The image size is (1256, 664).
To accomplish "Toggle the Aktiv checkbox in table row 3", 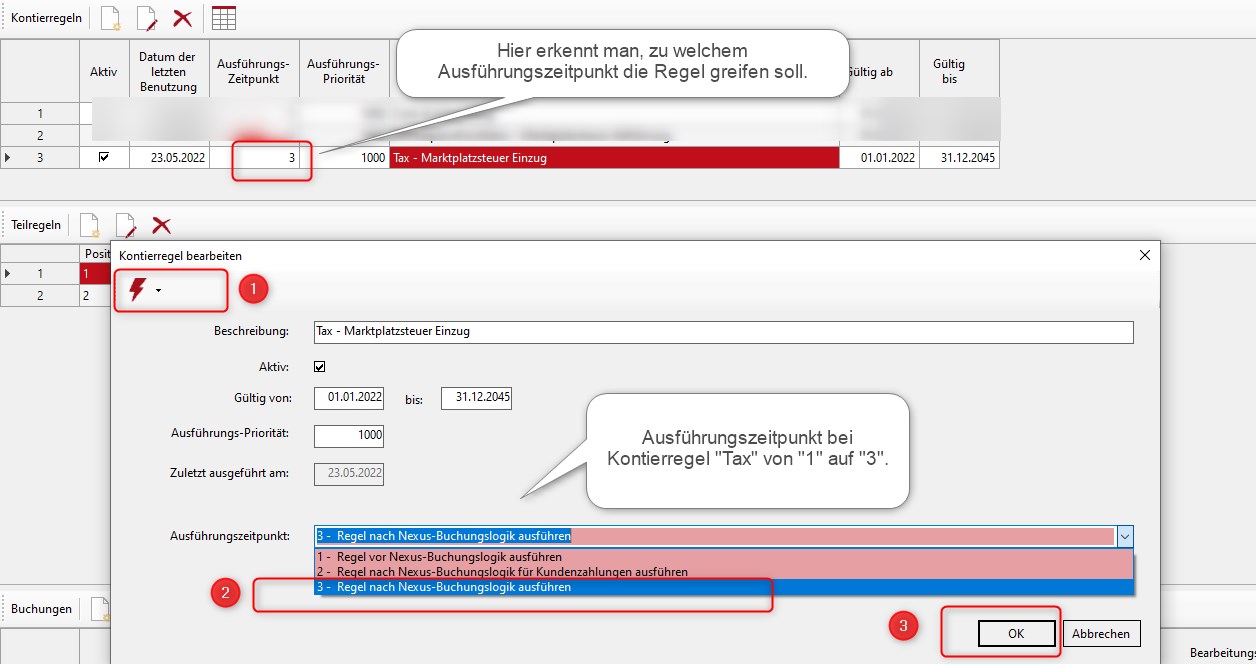I will pos(103,157).
